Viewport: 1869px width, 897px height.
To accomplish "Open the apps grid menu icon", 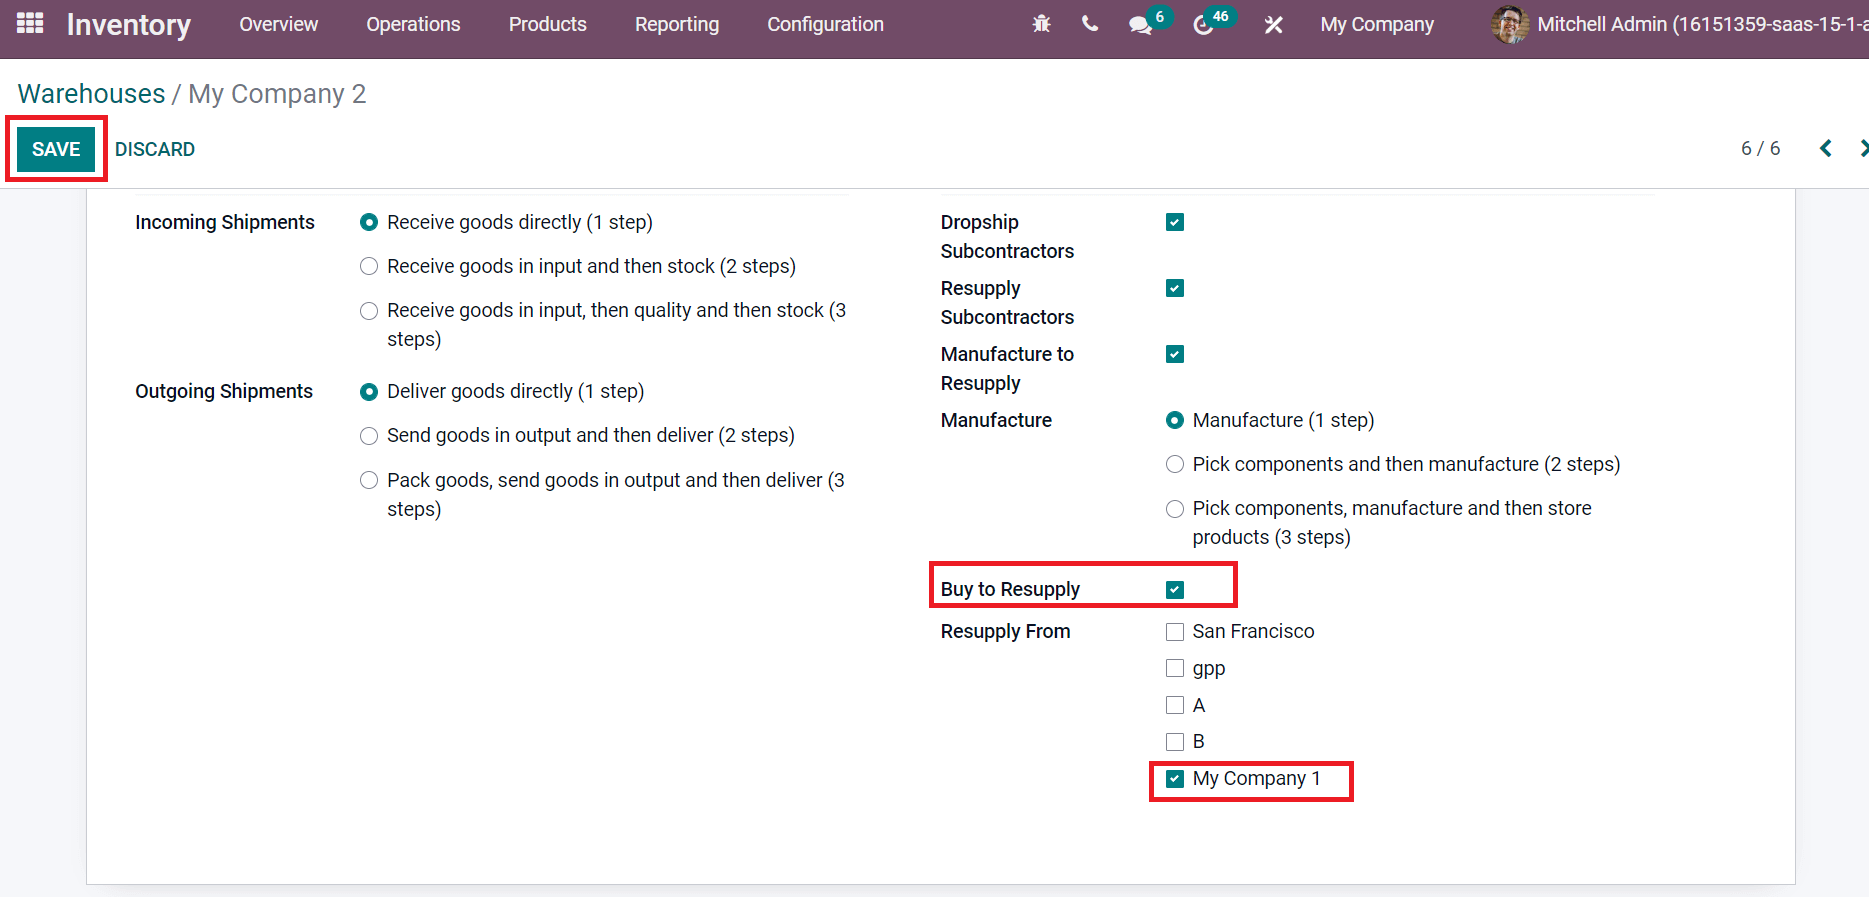I will [x=30, y=23].
